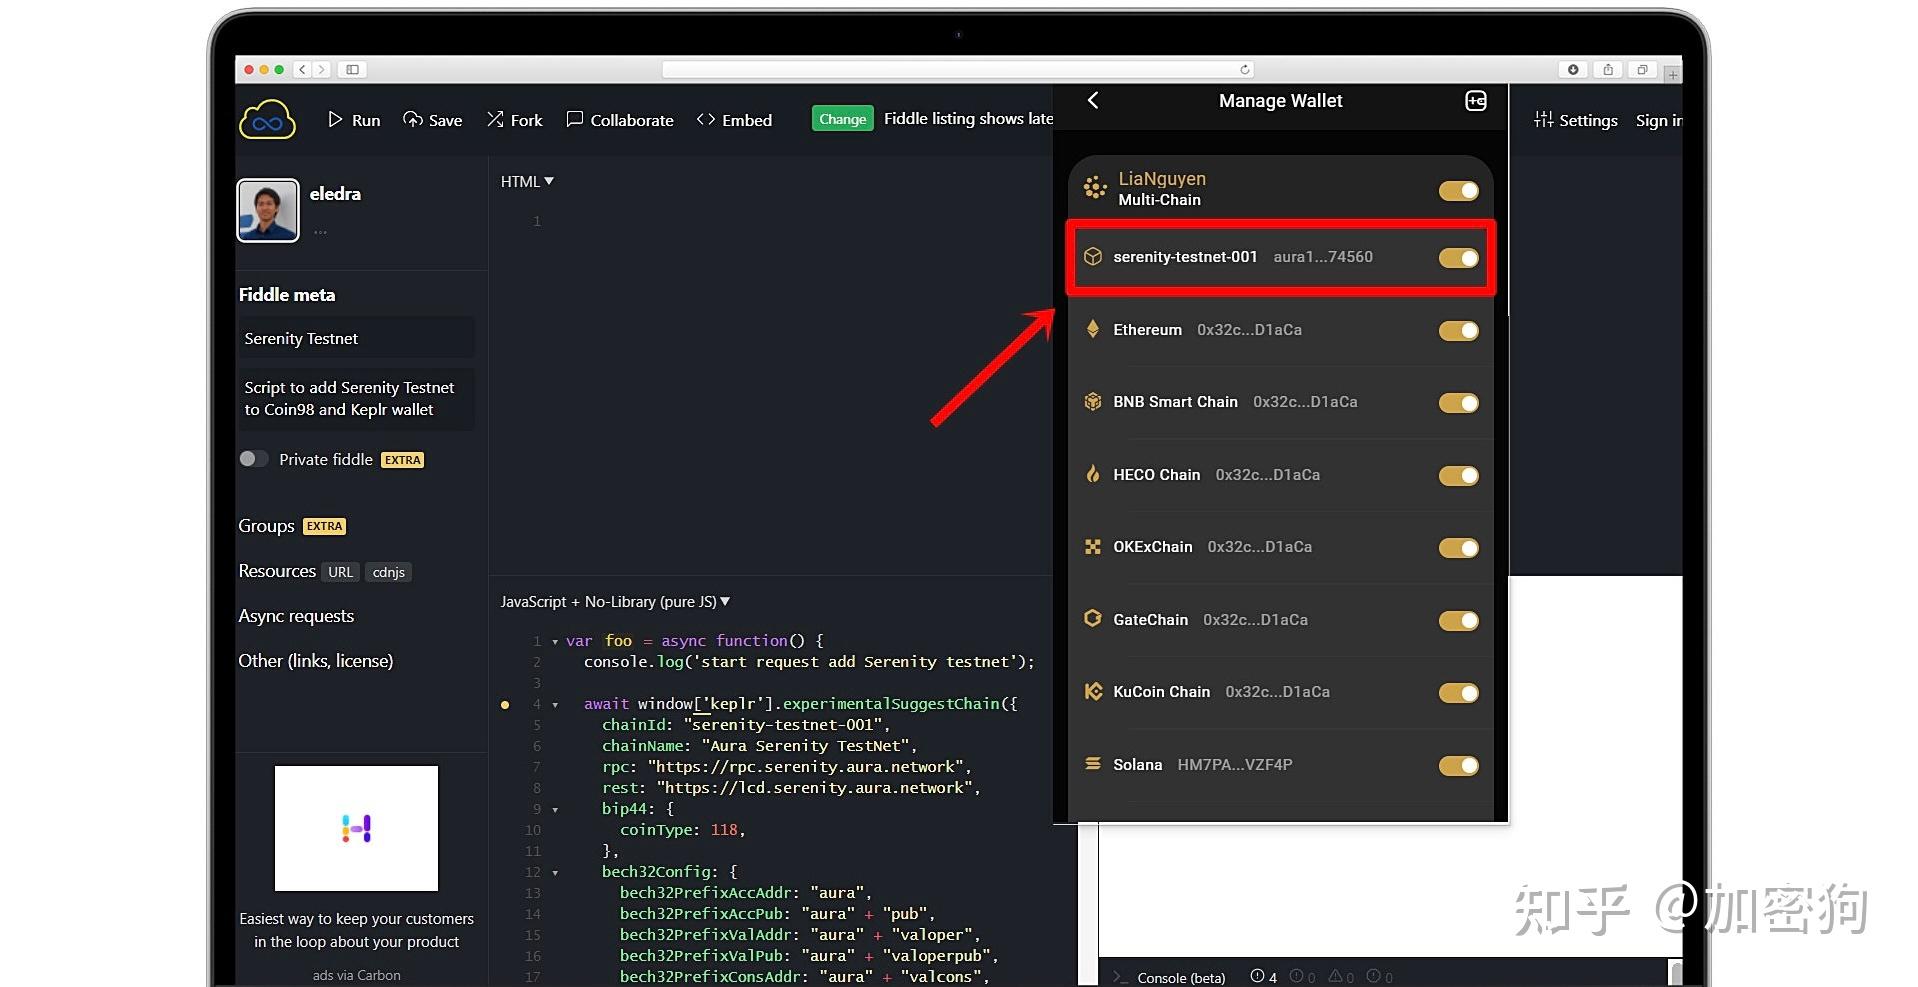1918x987 pixels.
Task: Toggle the BNB Smart Chain switch
Action: coord(1459,403)
